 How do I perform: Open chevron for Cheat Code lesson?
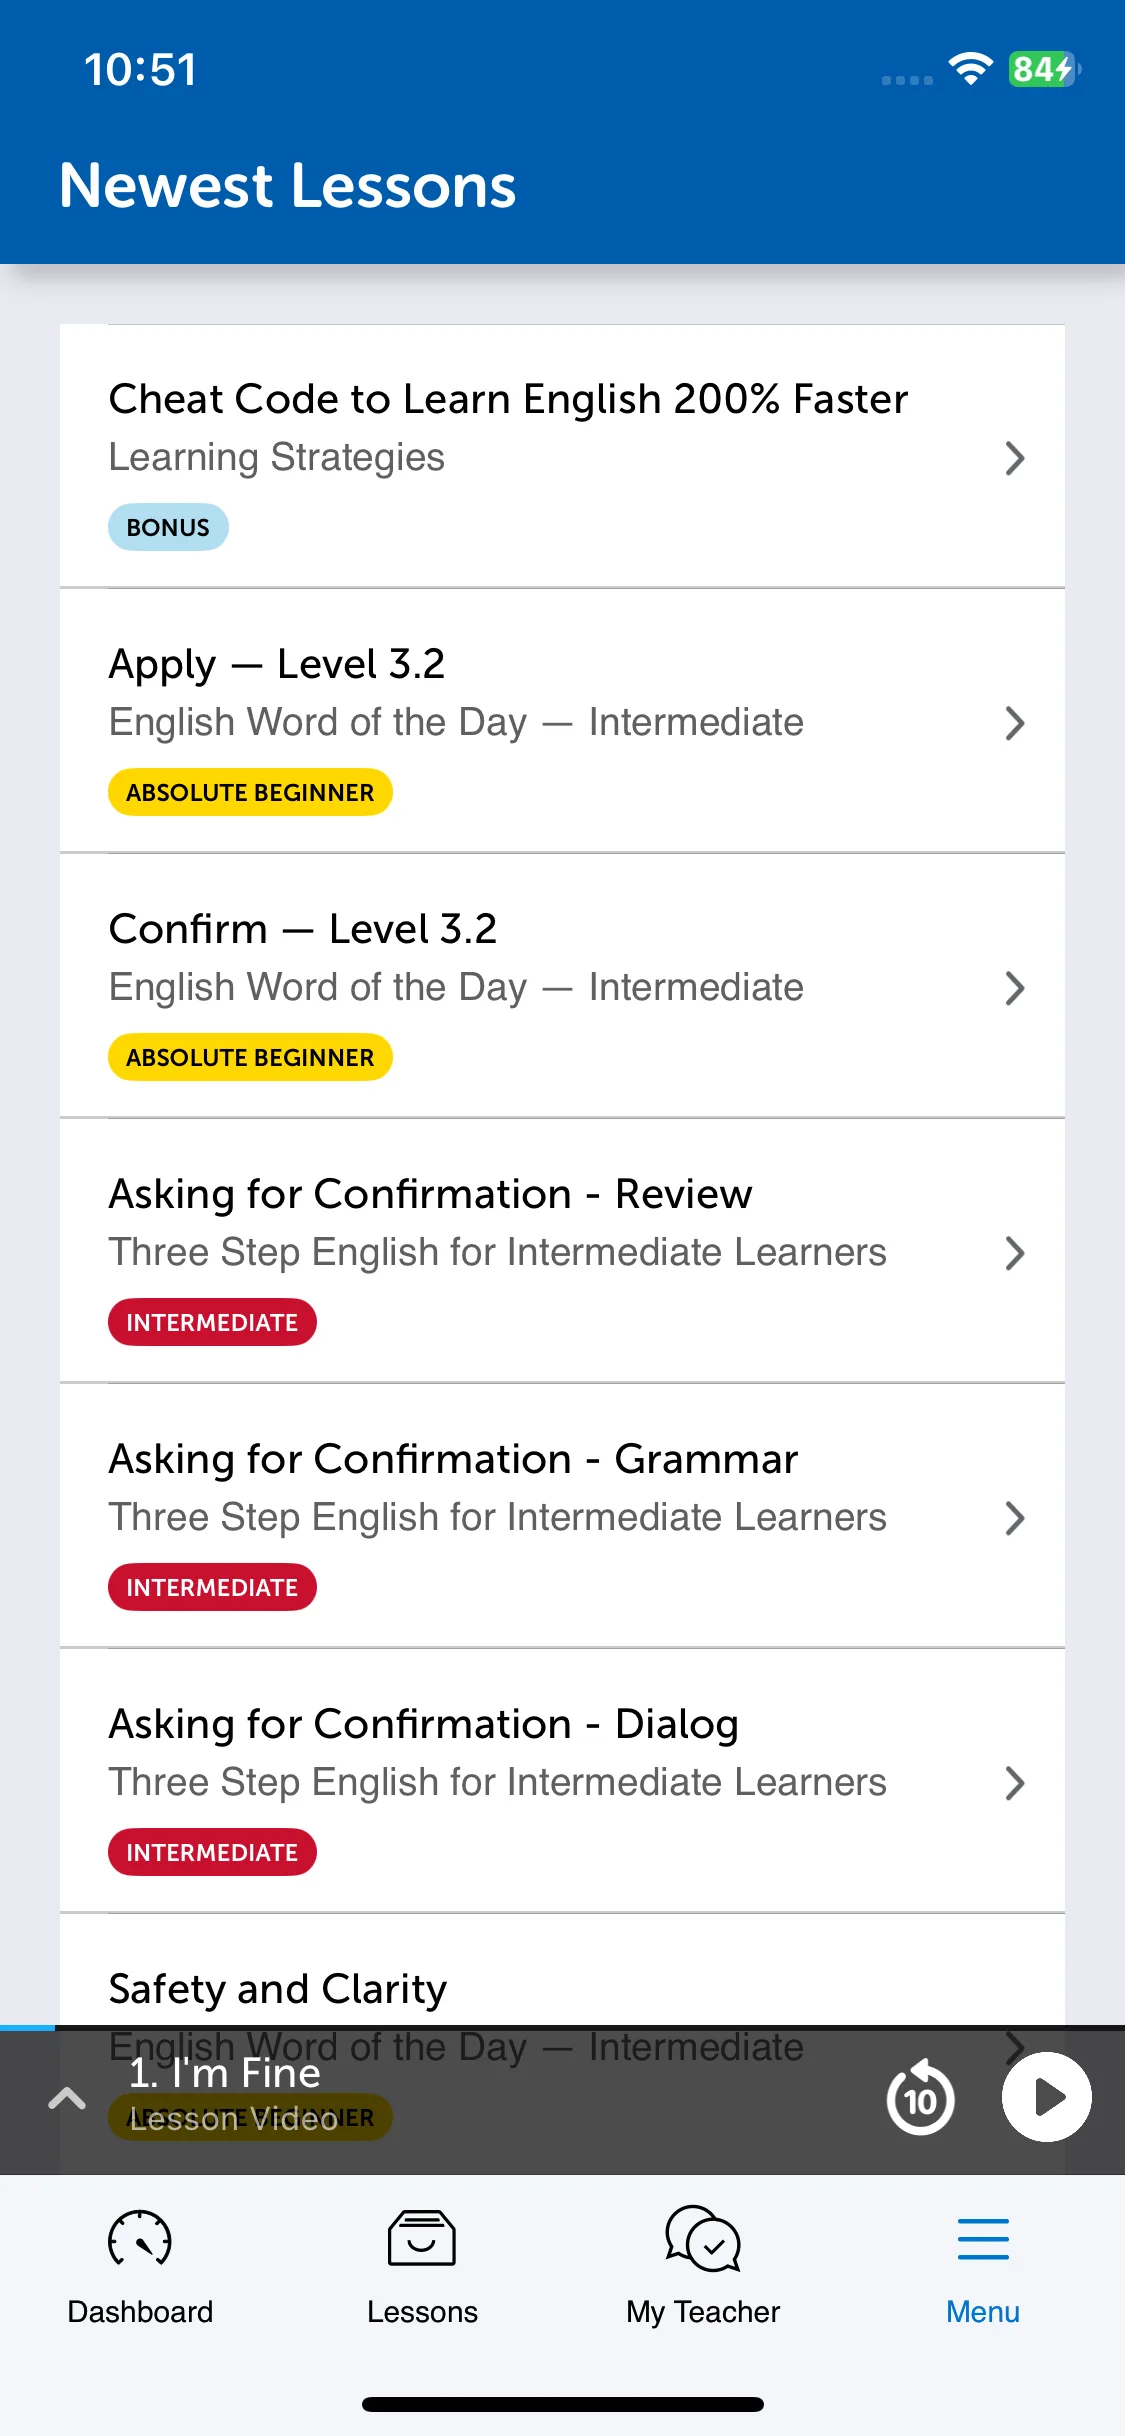1014,458
